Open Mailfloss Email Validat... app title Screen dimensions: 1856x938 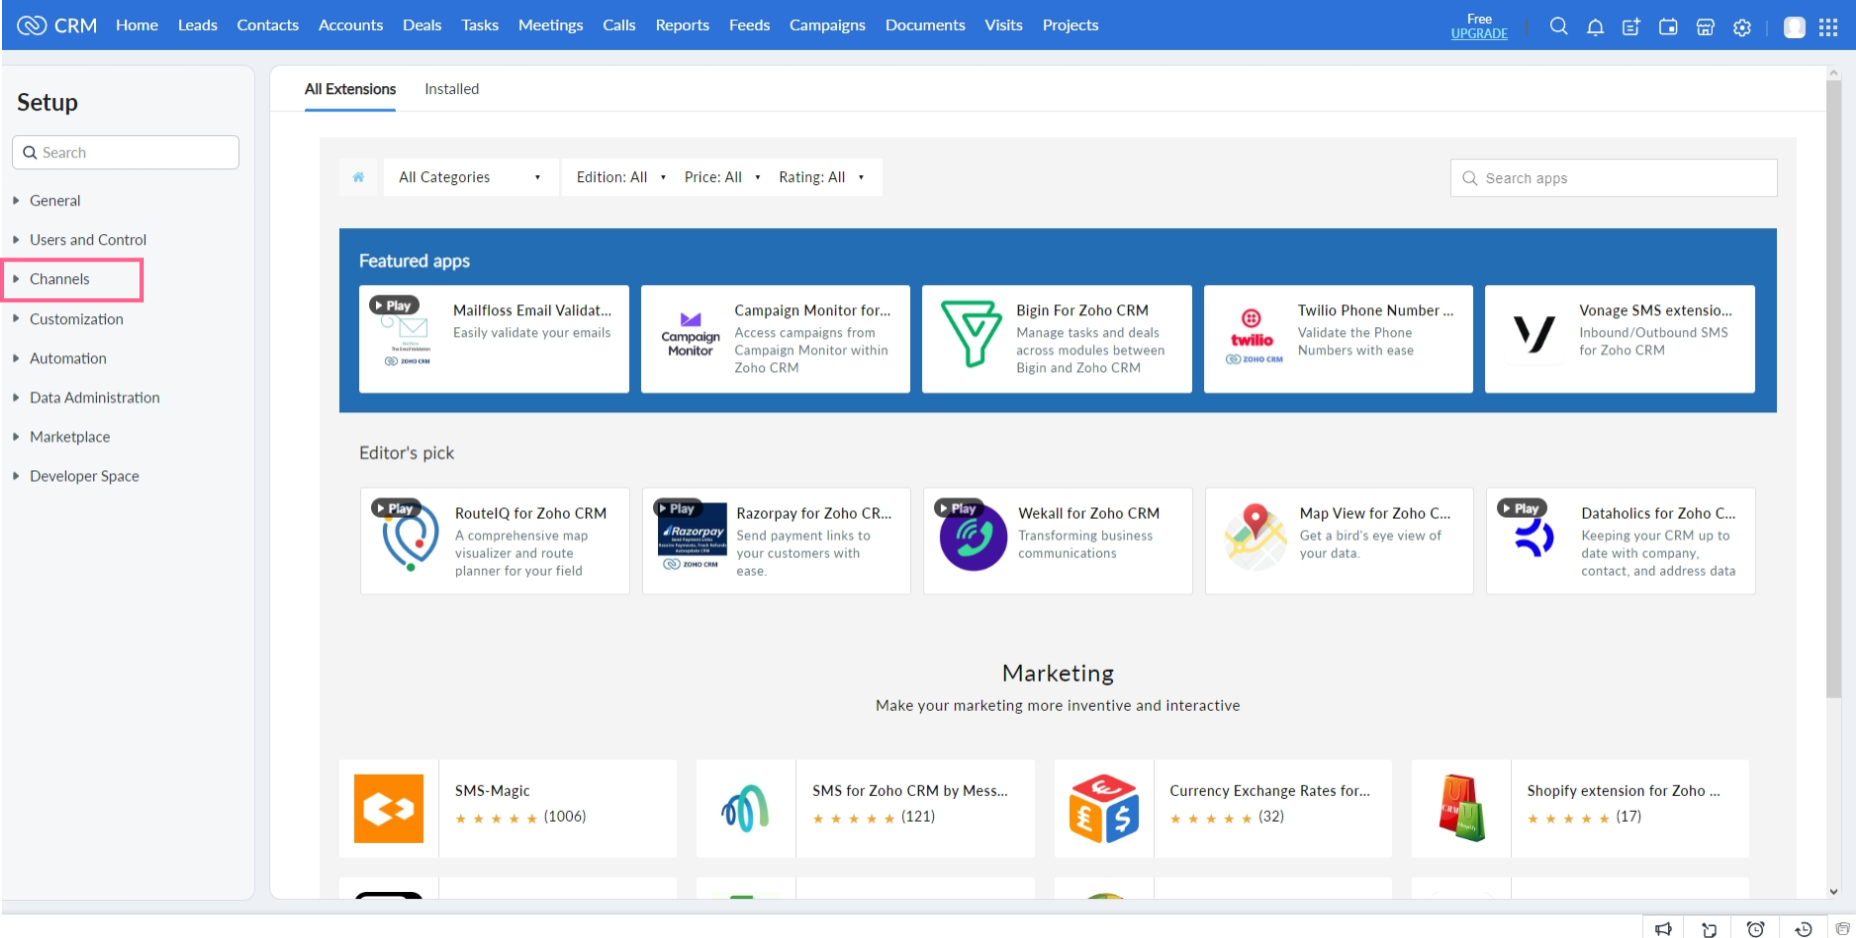(532, 311)
